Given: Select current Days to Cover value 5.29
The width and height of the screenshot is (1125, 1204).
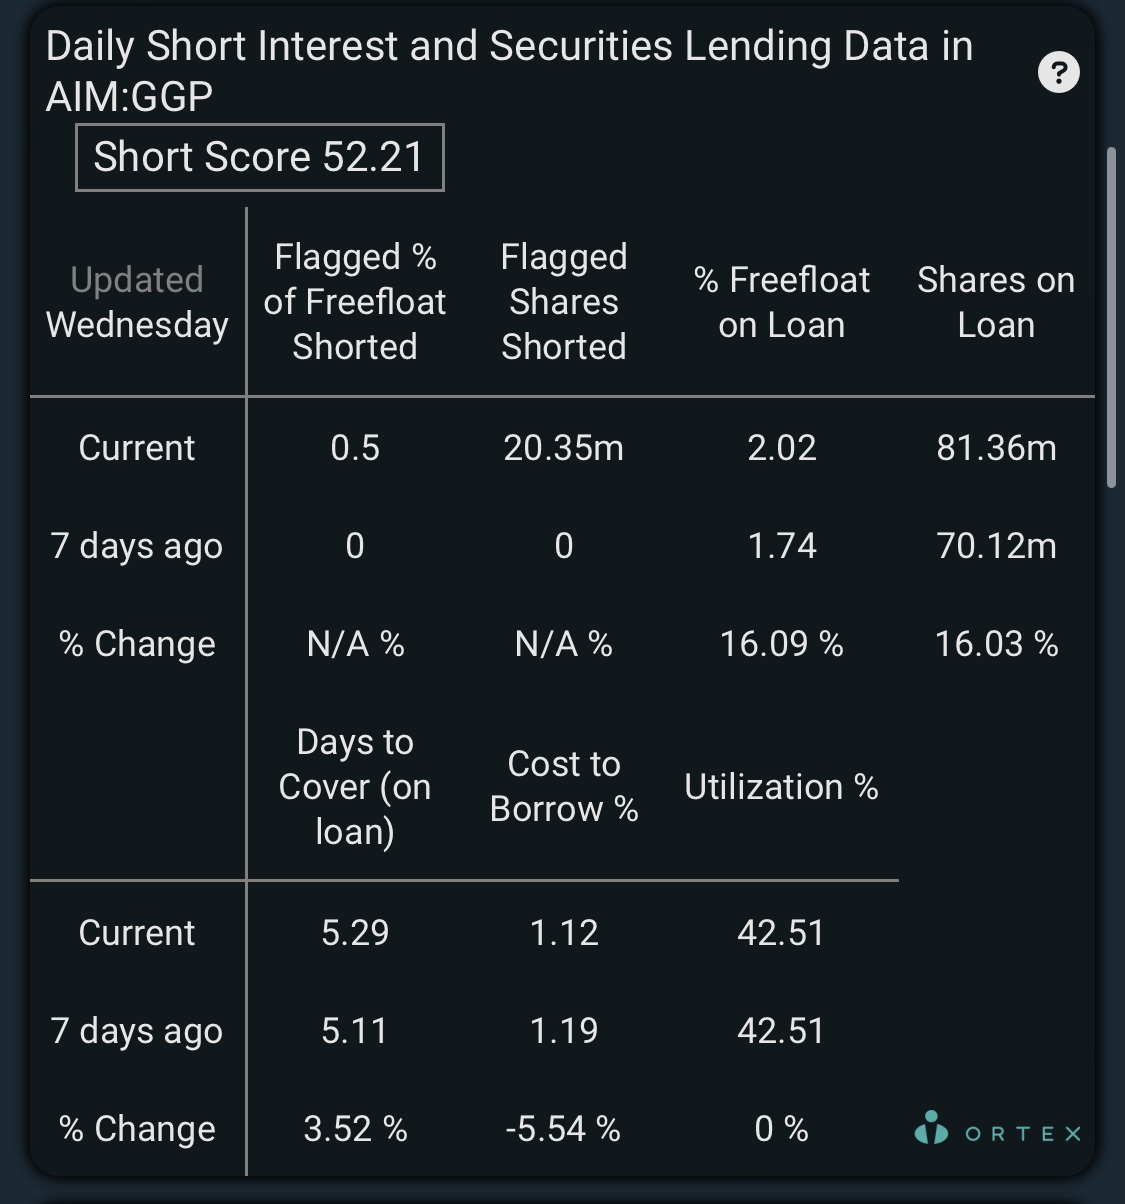Looking at the screenshot, I should (355, 933).
